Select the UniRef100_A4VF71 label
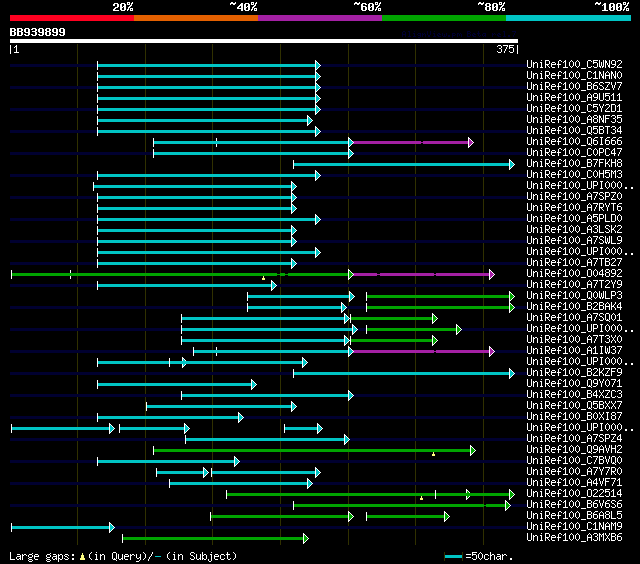Image resolution: width=640 pixels, height=564 pixels. click(x=574, y=483)
